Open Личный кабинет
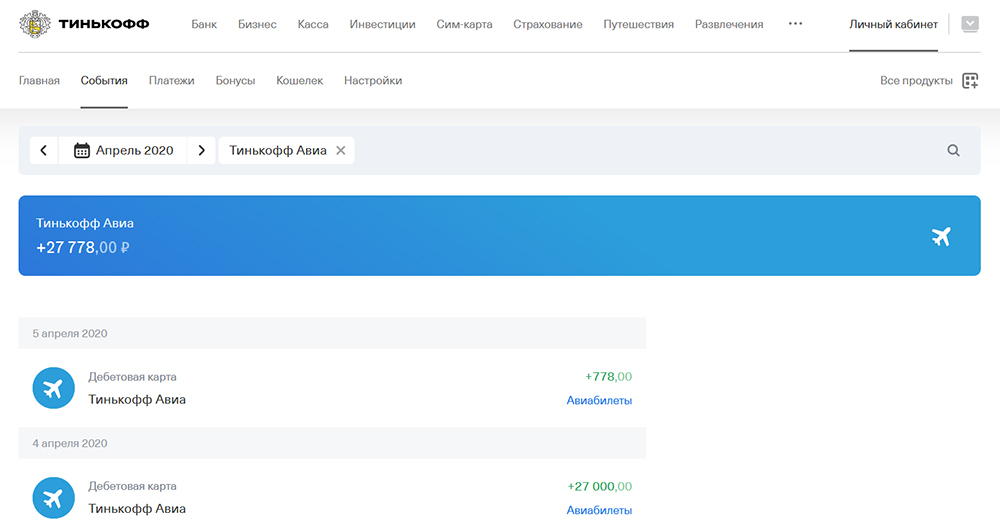 pyautogui.click(x=893, y=24)
